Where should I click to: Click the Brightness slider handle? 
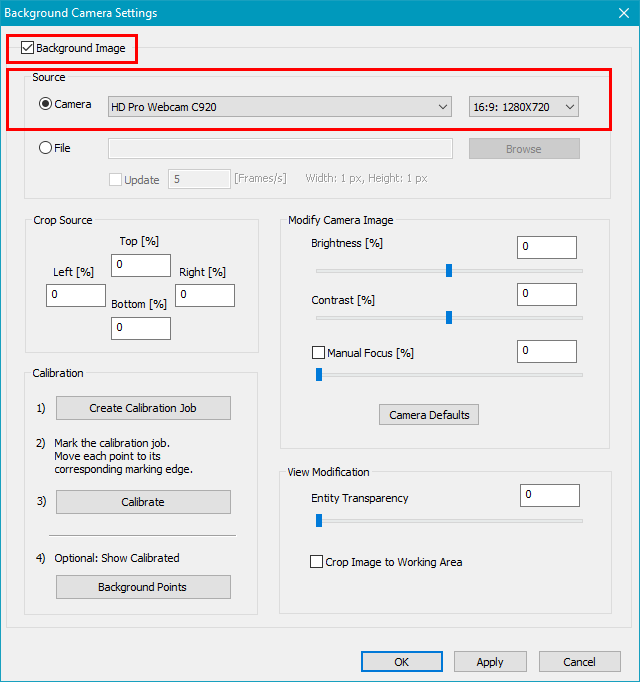coord(449,270)
